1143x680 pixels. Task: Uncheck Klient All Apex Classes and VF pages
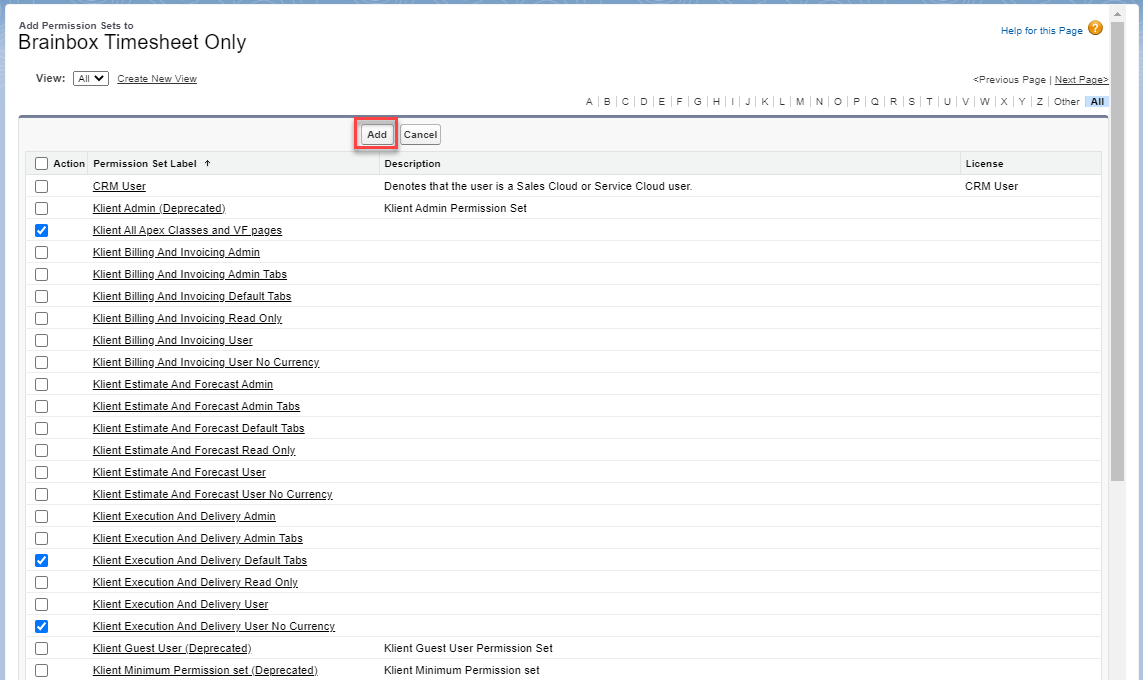[x=41, y=230]
